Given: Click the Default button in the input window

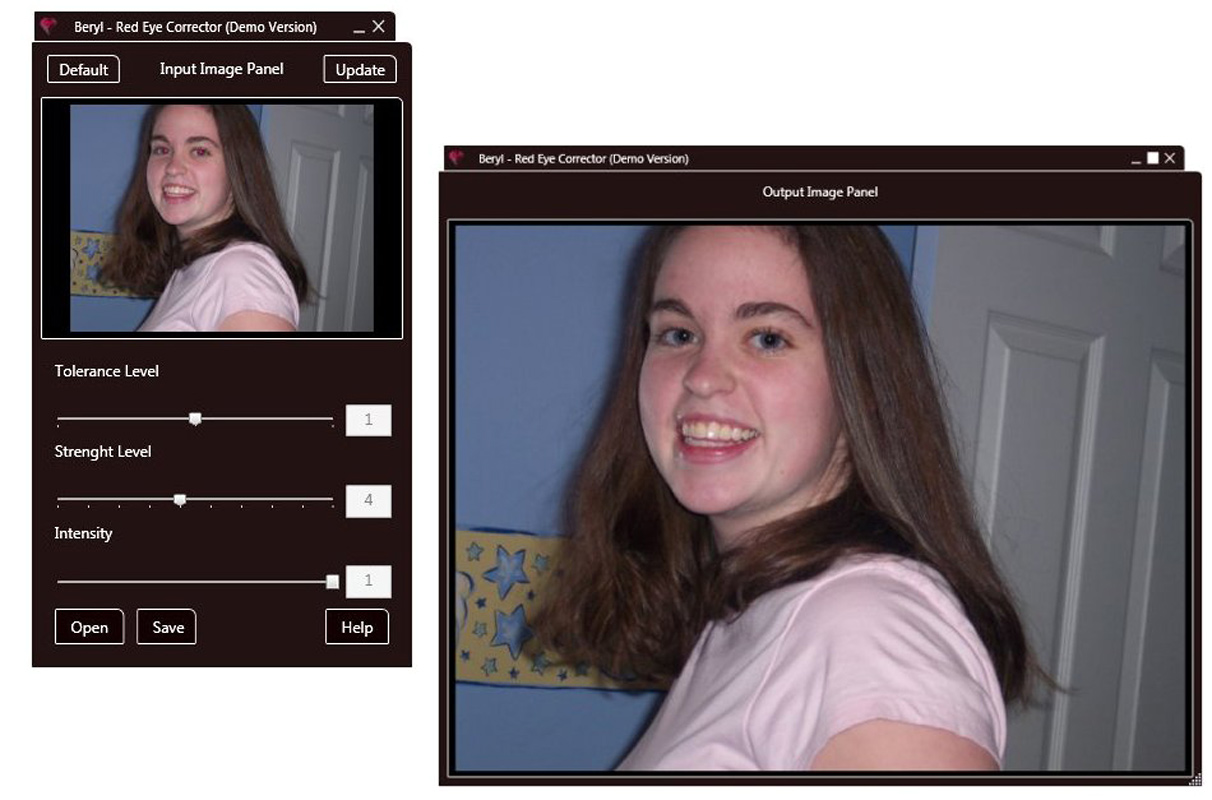Looking at the screenshot, I should click(x=84, y=69).
